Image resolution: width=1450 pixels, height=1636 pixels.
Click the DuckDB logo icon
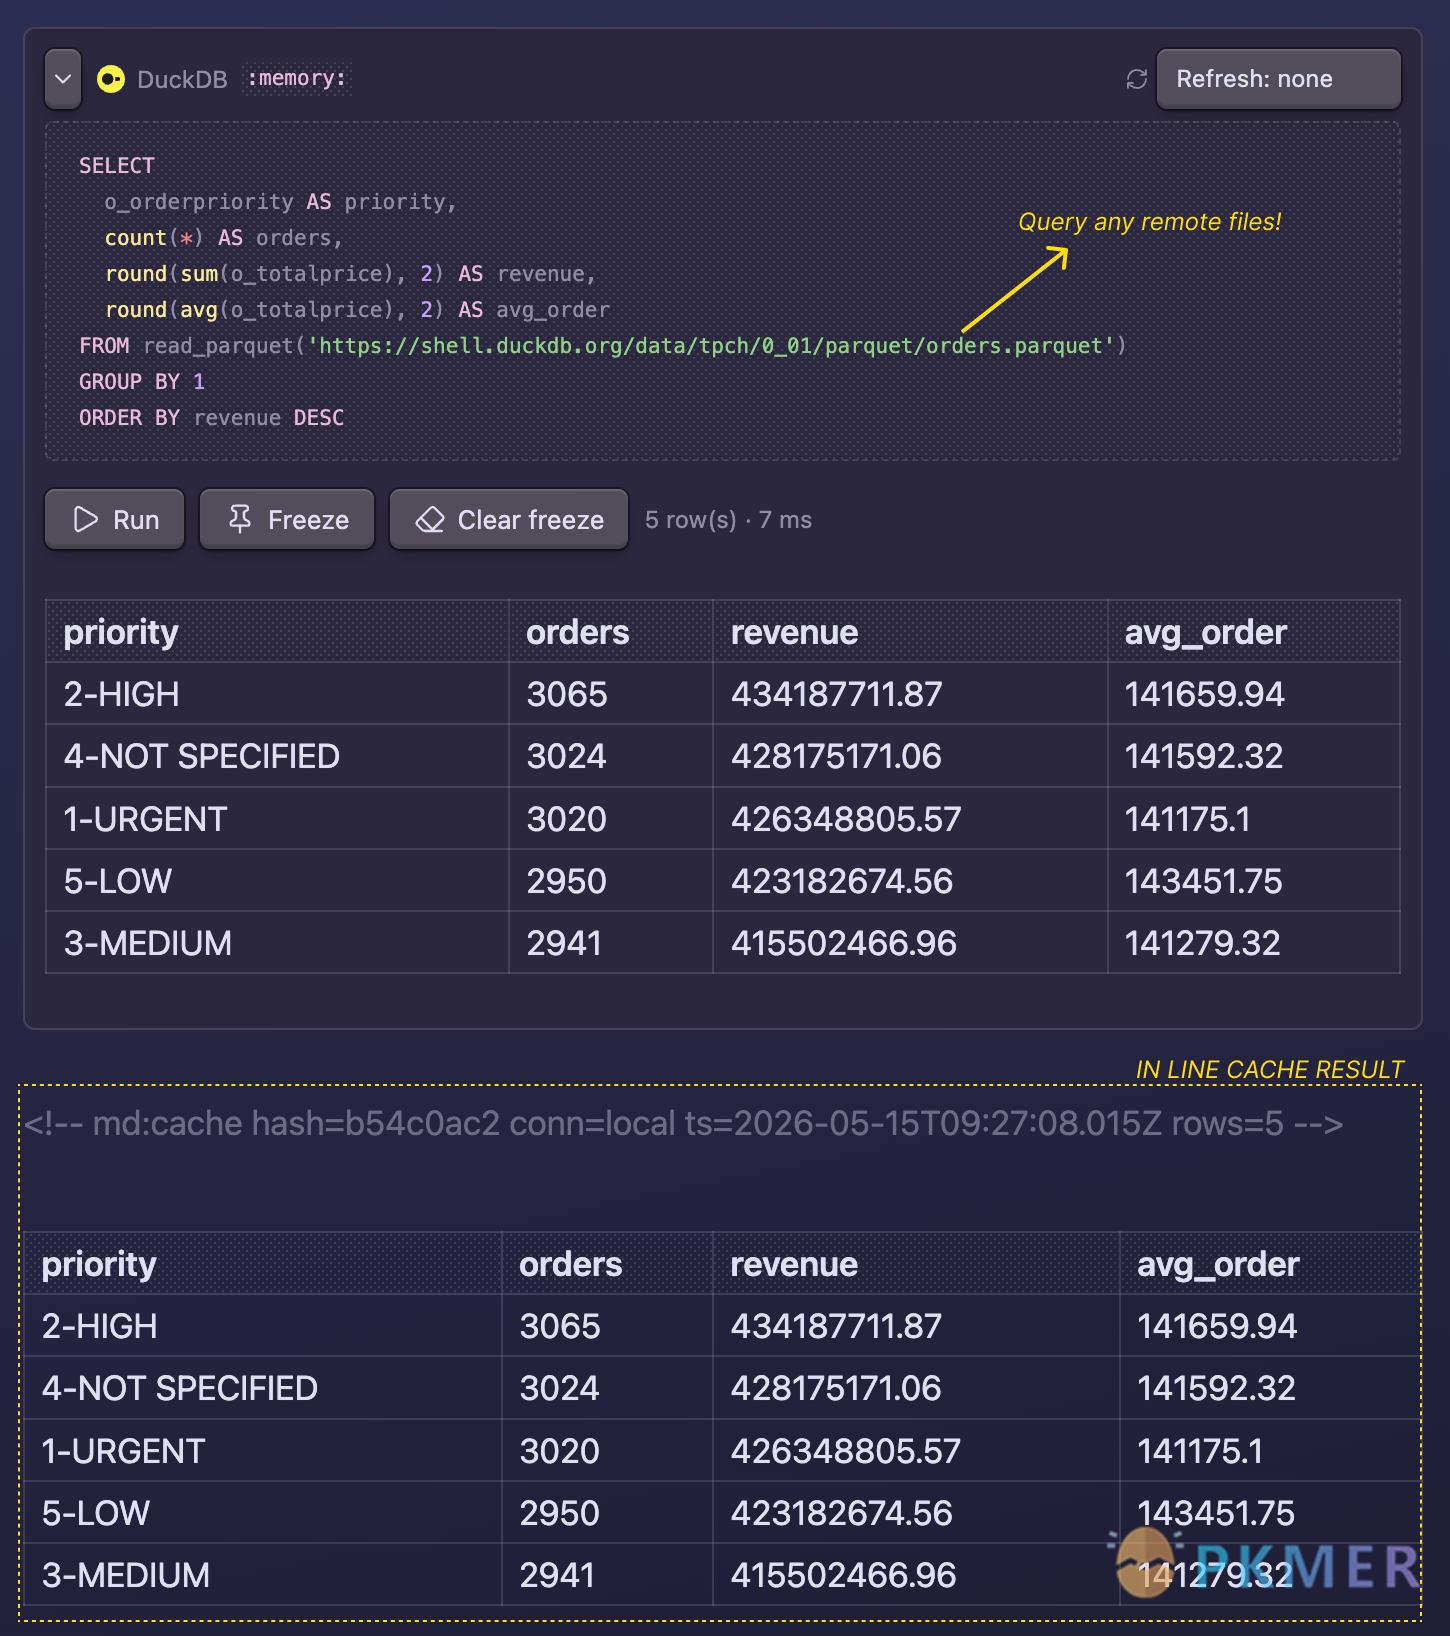[x=111, y=79]
